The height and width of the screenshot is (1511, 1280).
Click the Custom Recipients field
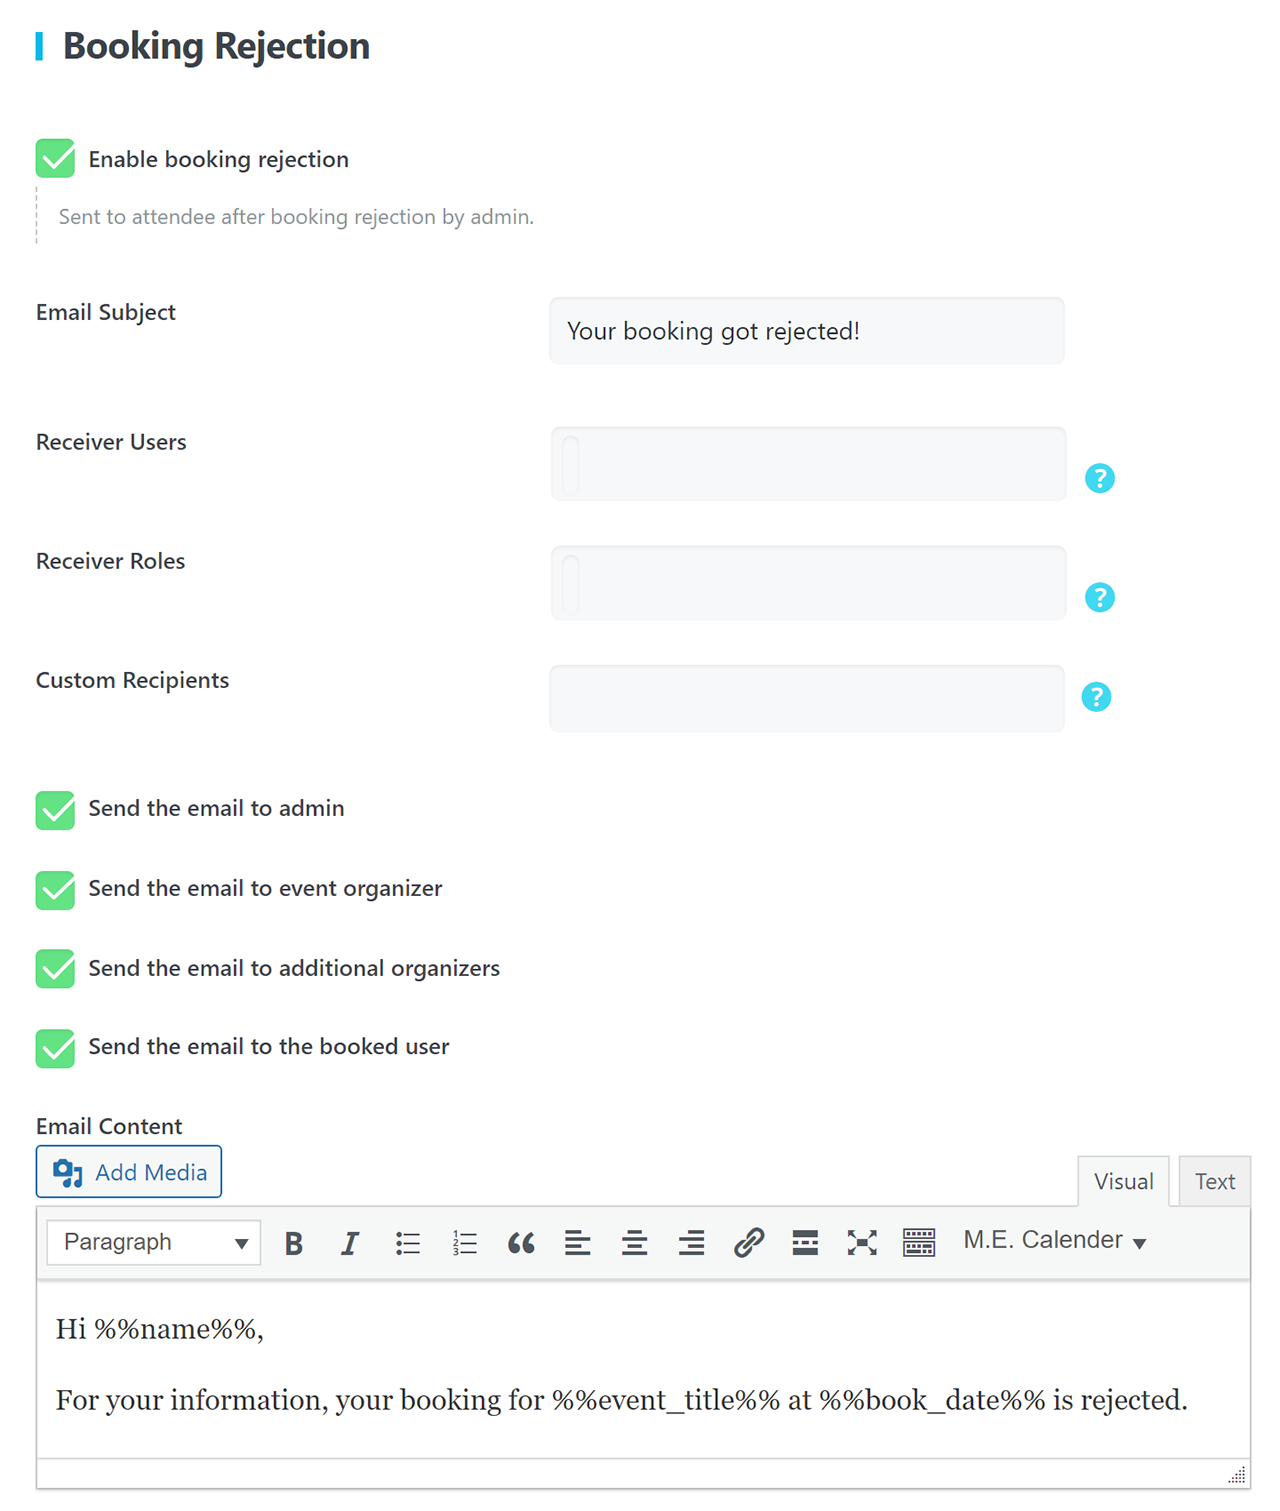coord(807,699)
